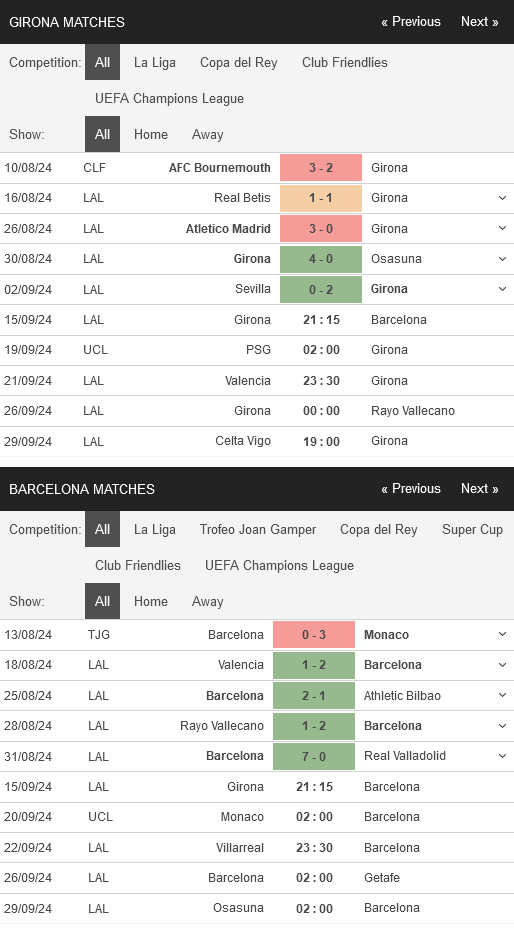Filter Girona matches by La Liga
This screenshot has height=930, width=514.
[x=155, y=62]
